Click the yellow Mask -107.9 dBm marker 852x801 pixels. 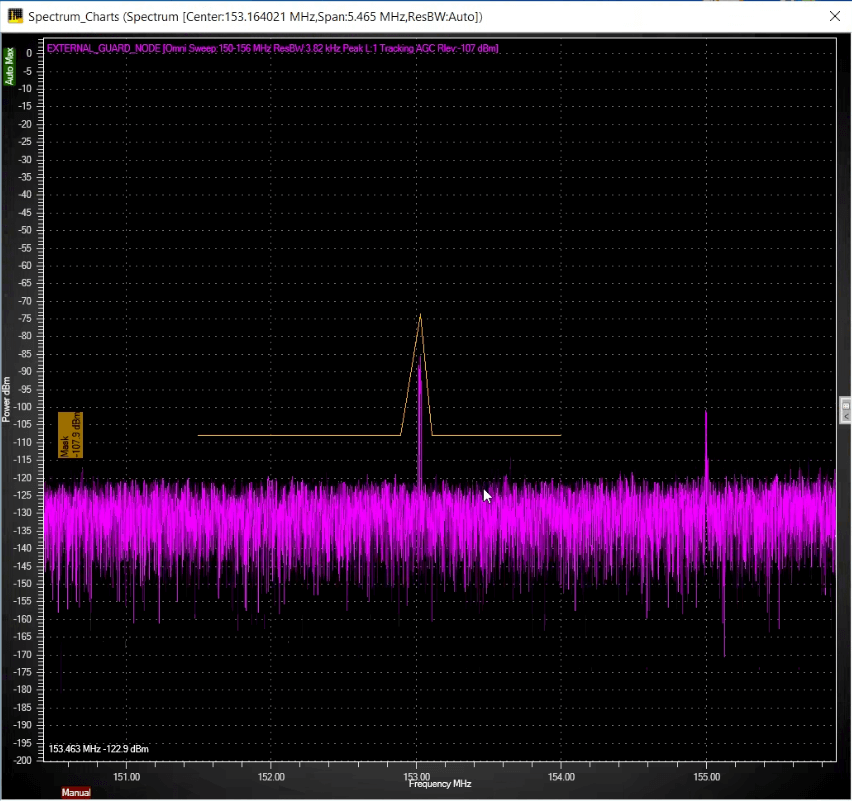click(70, 434)
